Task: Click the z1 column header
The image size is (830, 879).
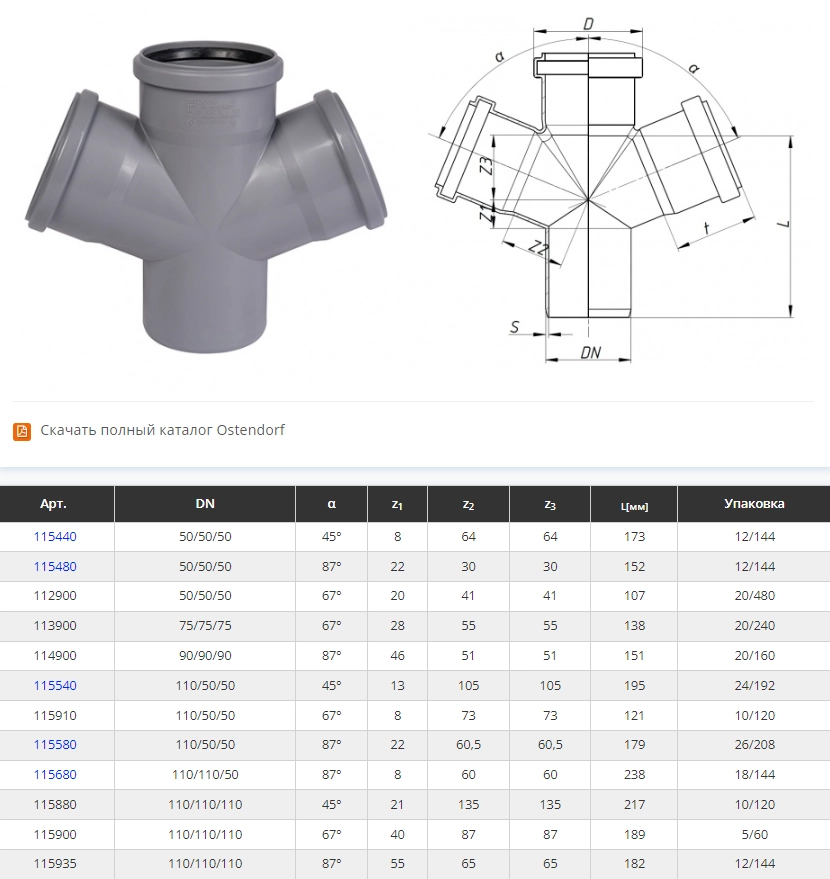Action: (x=397, y=504)
